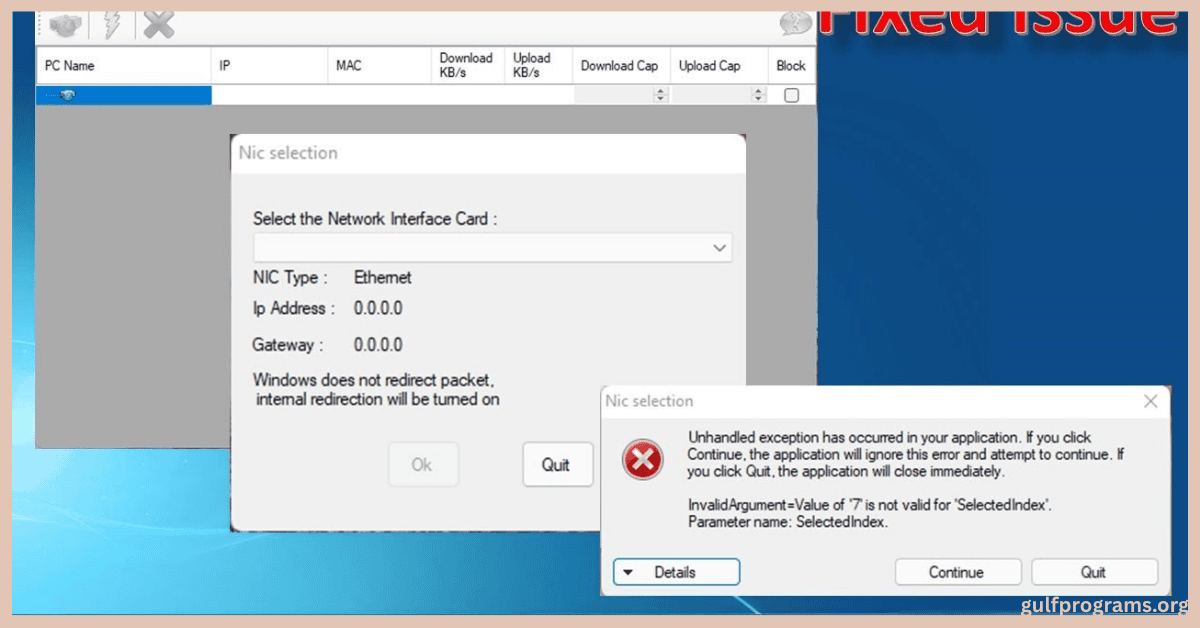Viewport: 1200px width, 628px height.
Task: Sort by the PC Name column header
Action: click(120, 65)
